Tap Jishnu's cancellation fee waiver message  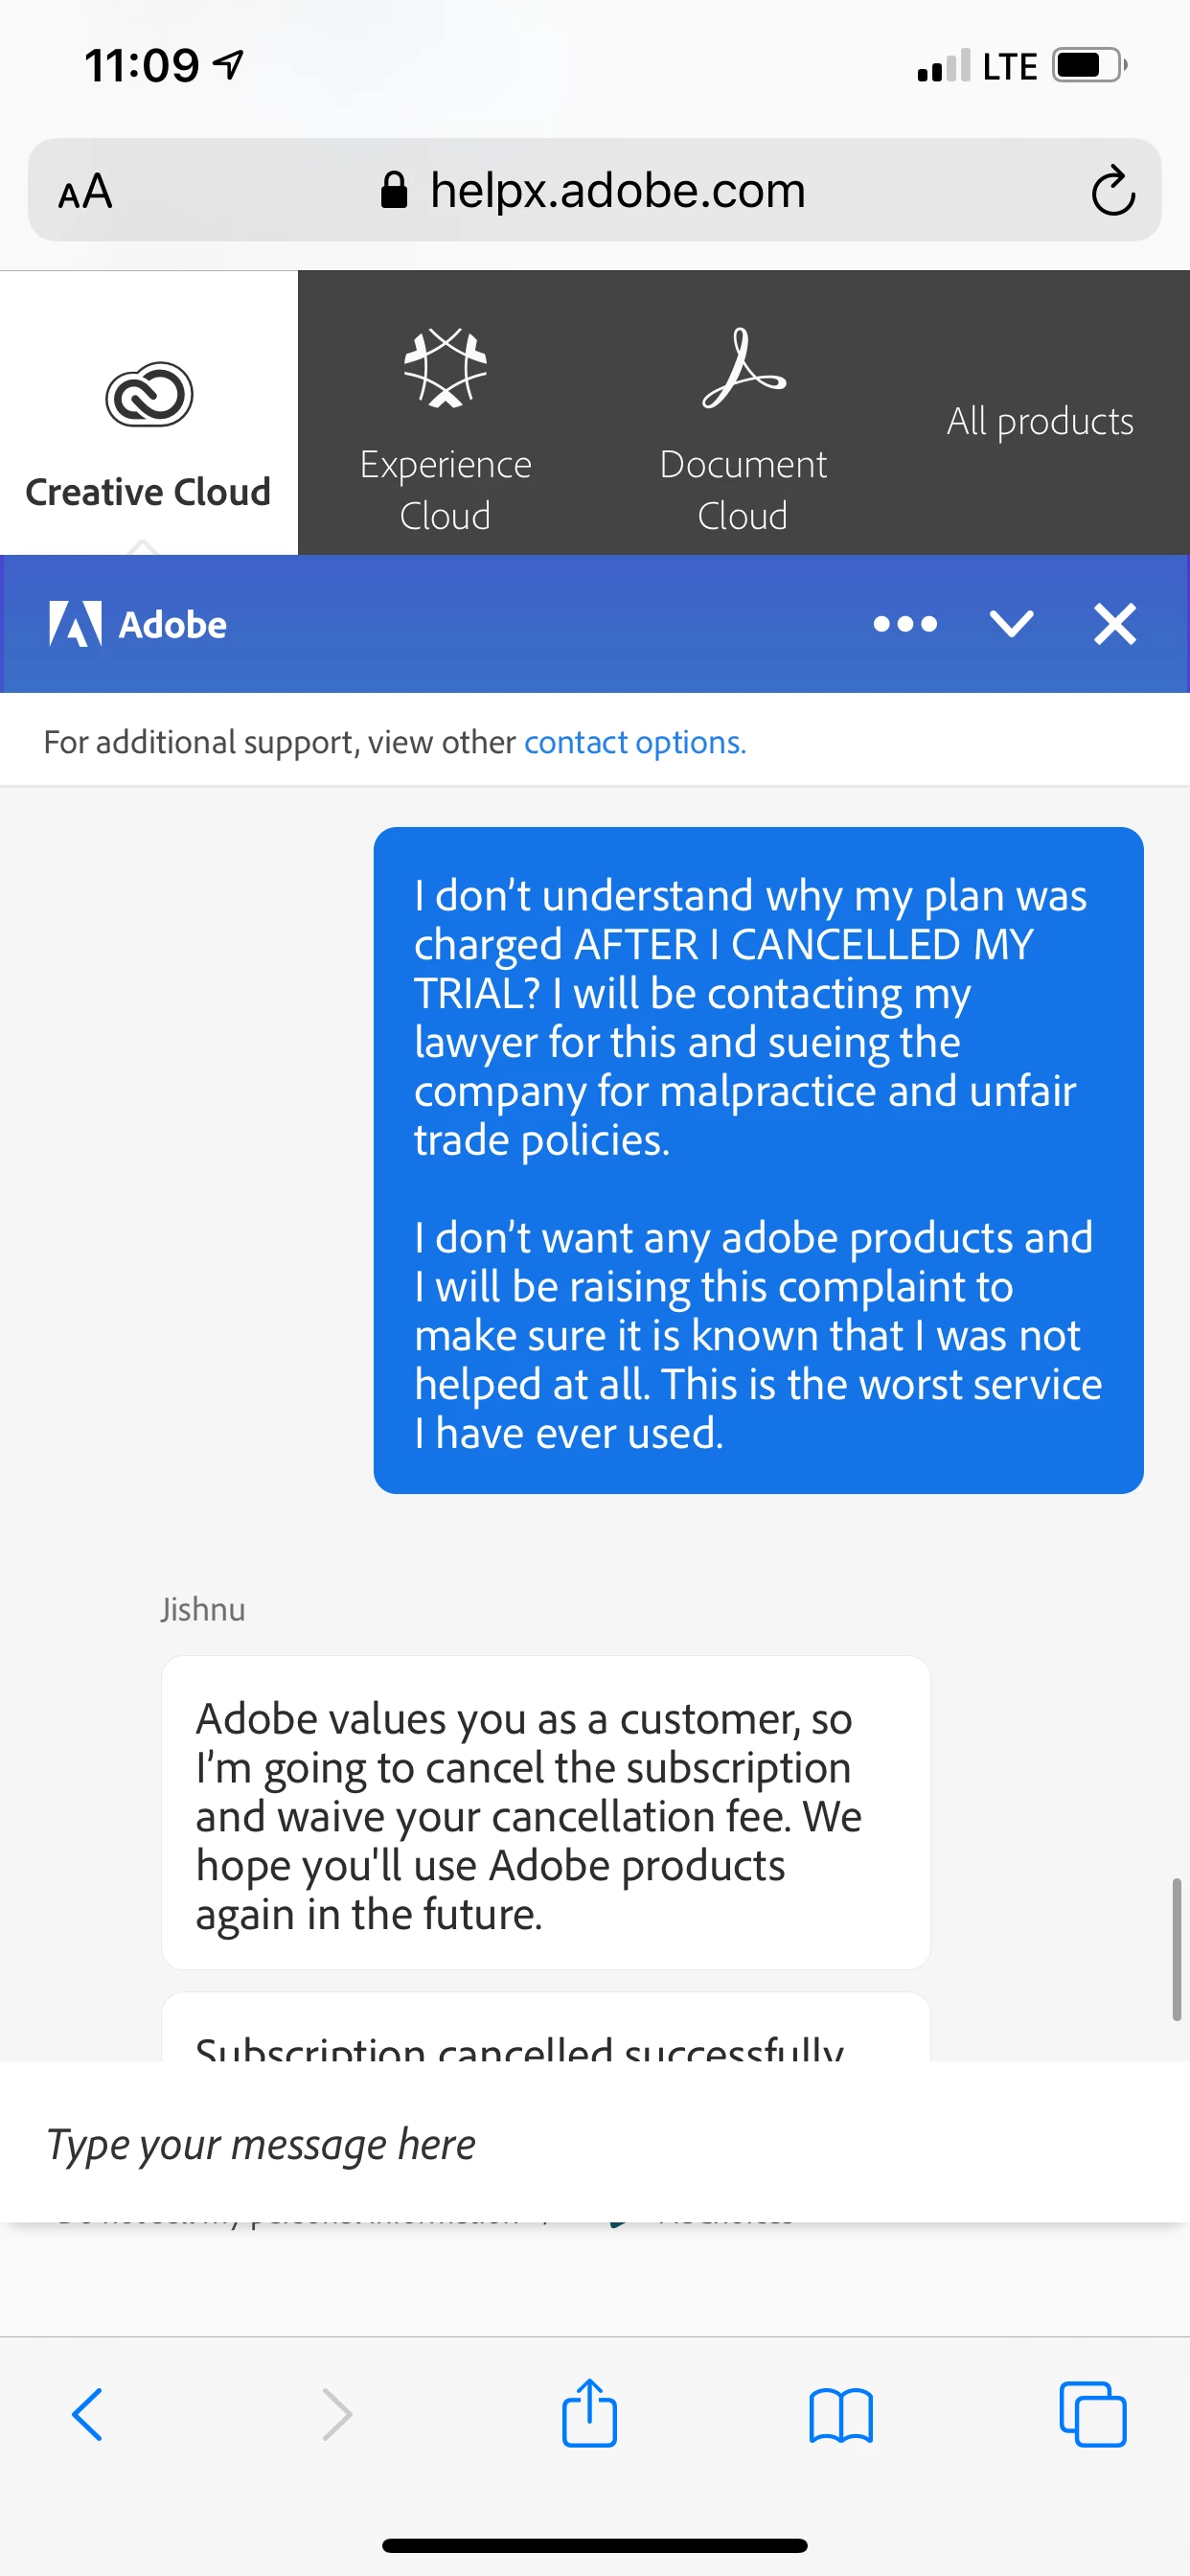click(546, 1812)
